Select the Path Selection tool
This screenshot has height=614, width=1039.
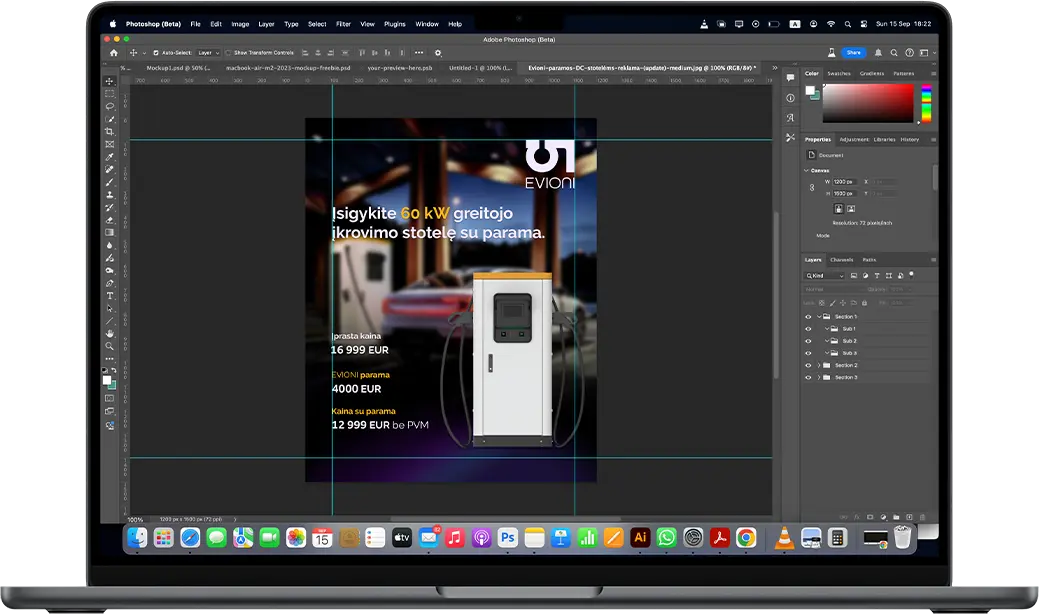[110, 308]
